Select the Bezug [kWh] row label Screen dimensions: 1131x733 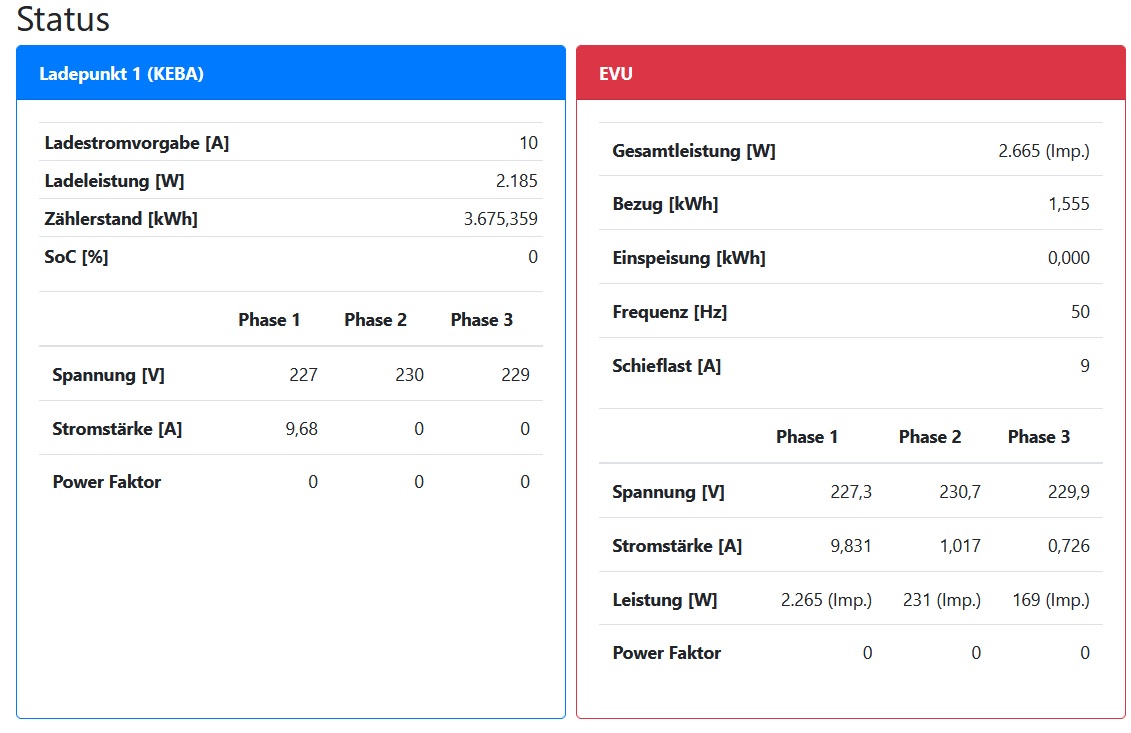coord(665,204)
